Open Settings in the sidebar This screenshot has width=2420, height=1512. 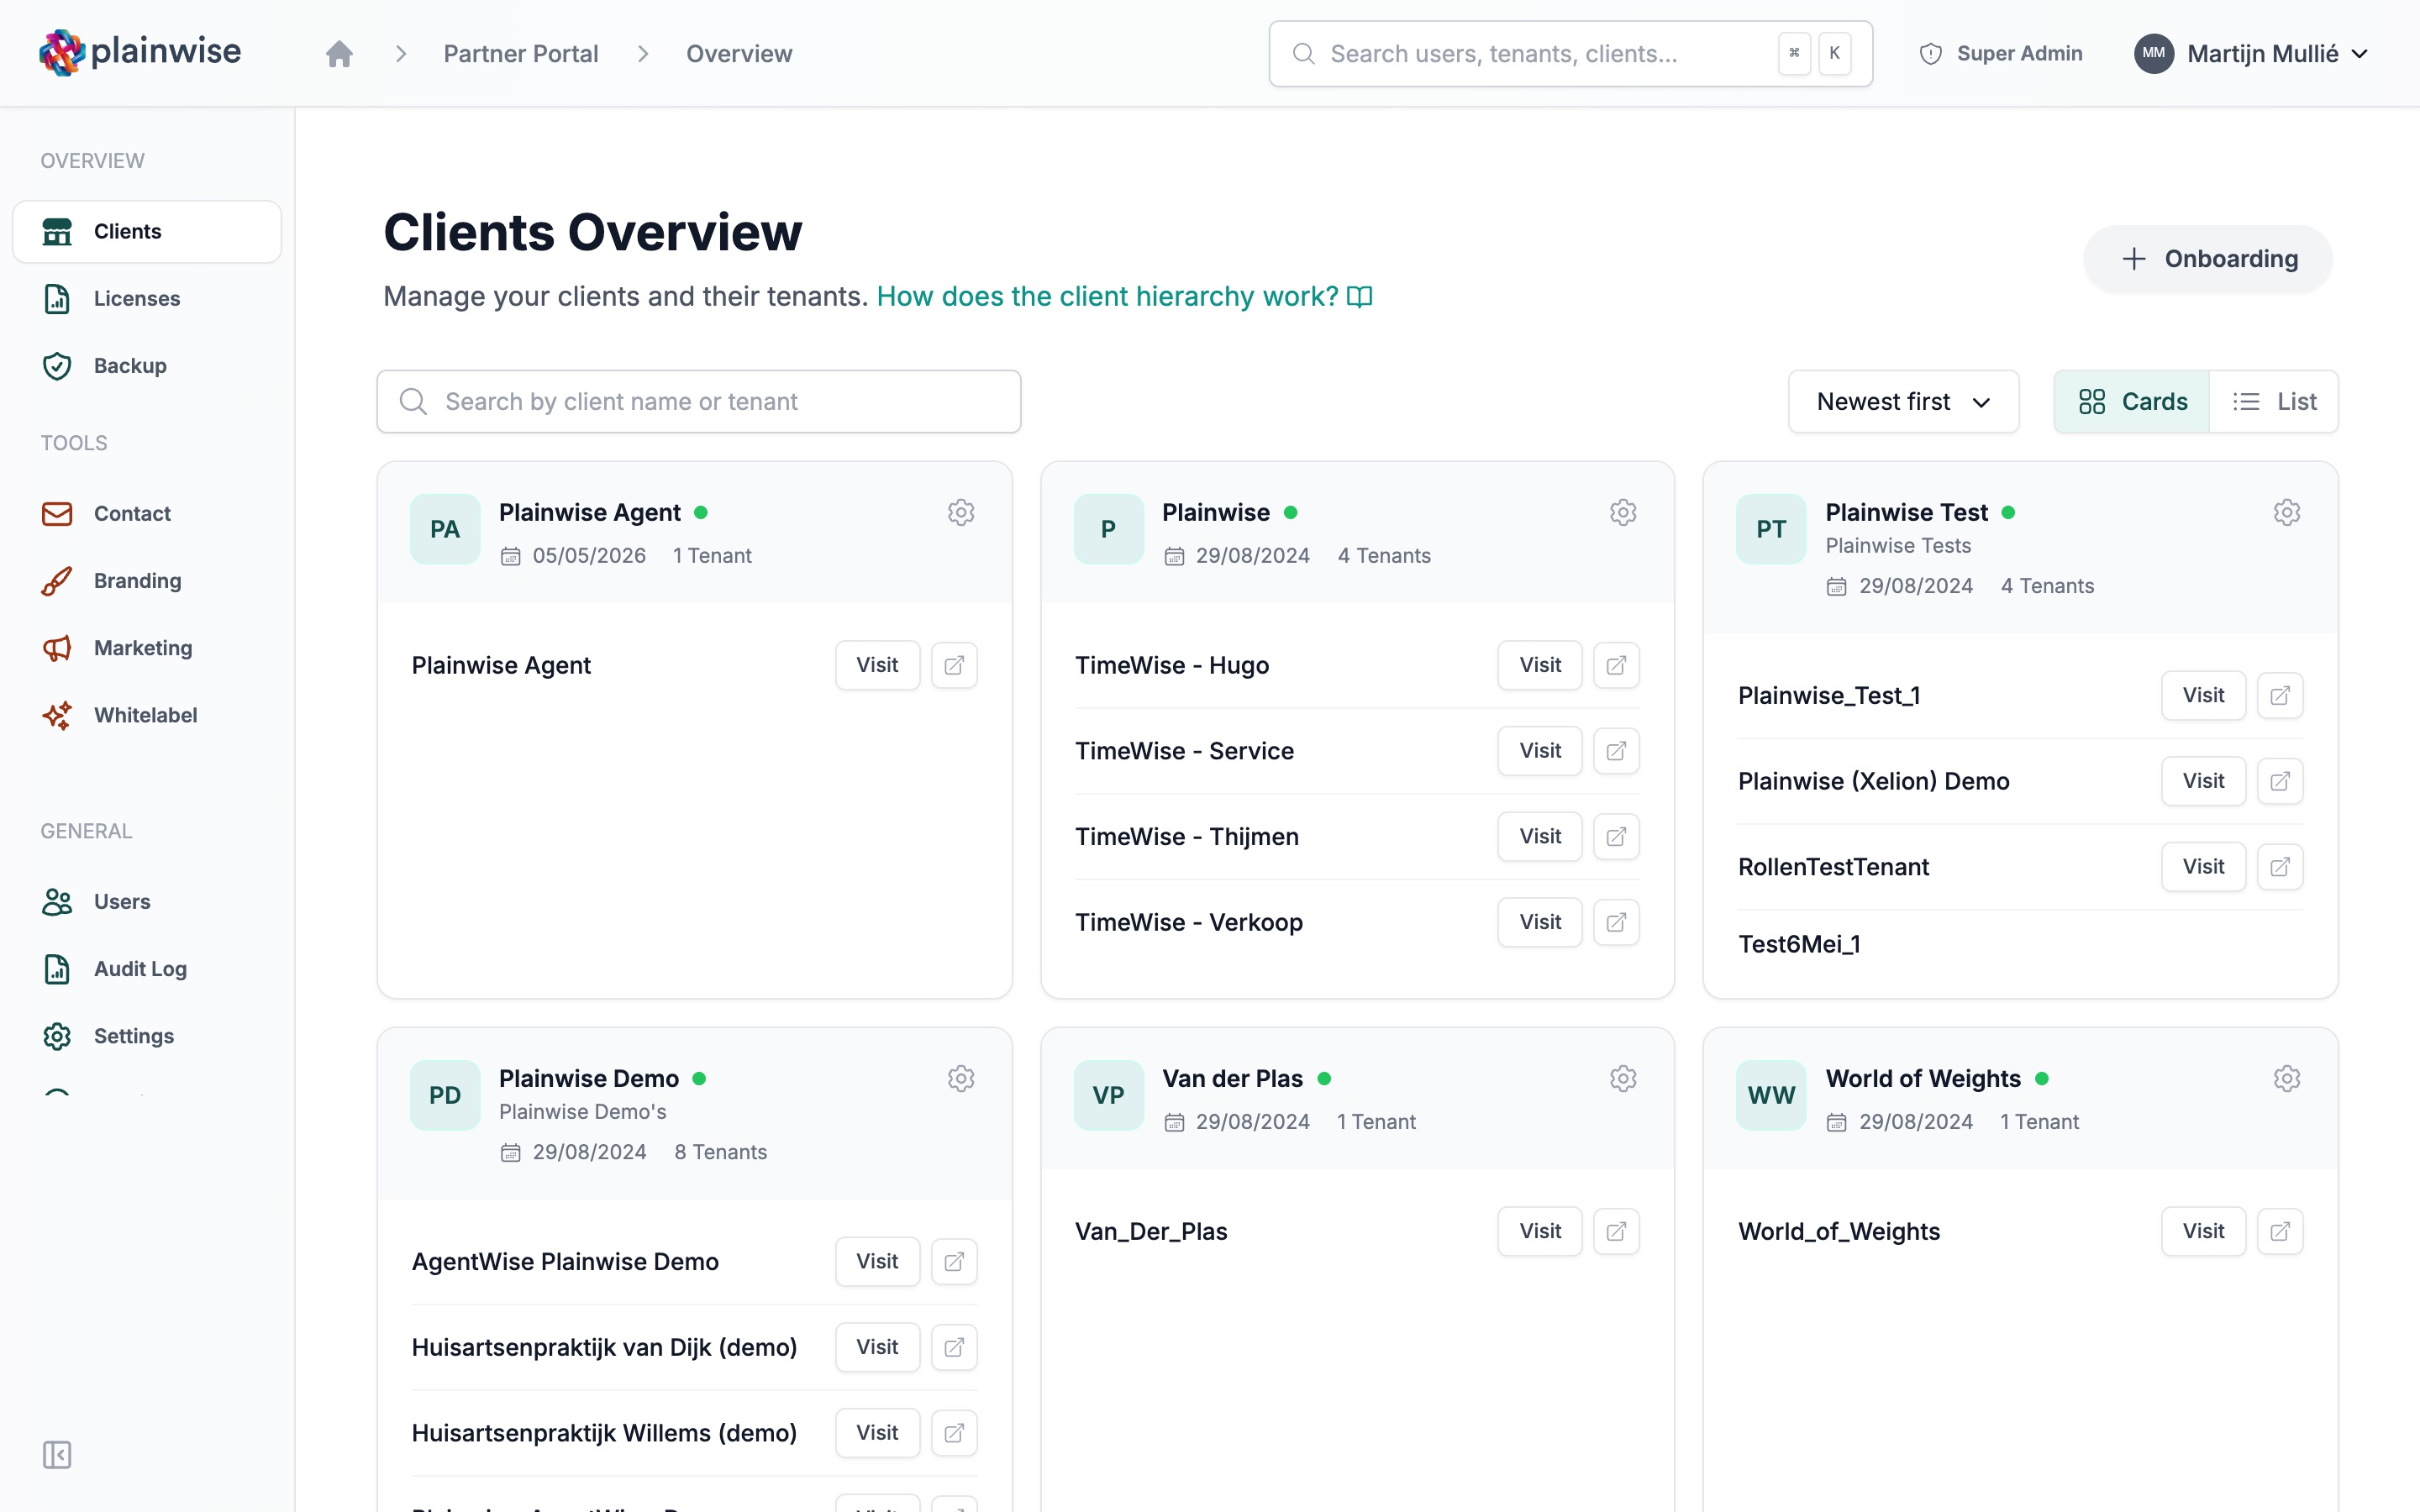coord(147,1036)
